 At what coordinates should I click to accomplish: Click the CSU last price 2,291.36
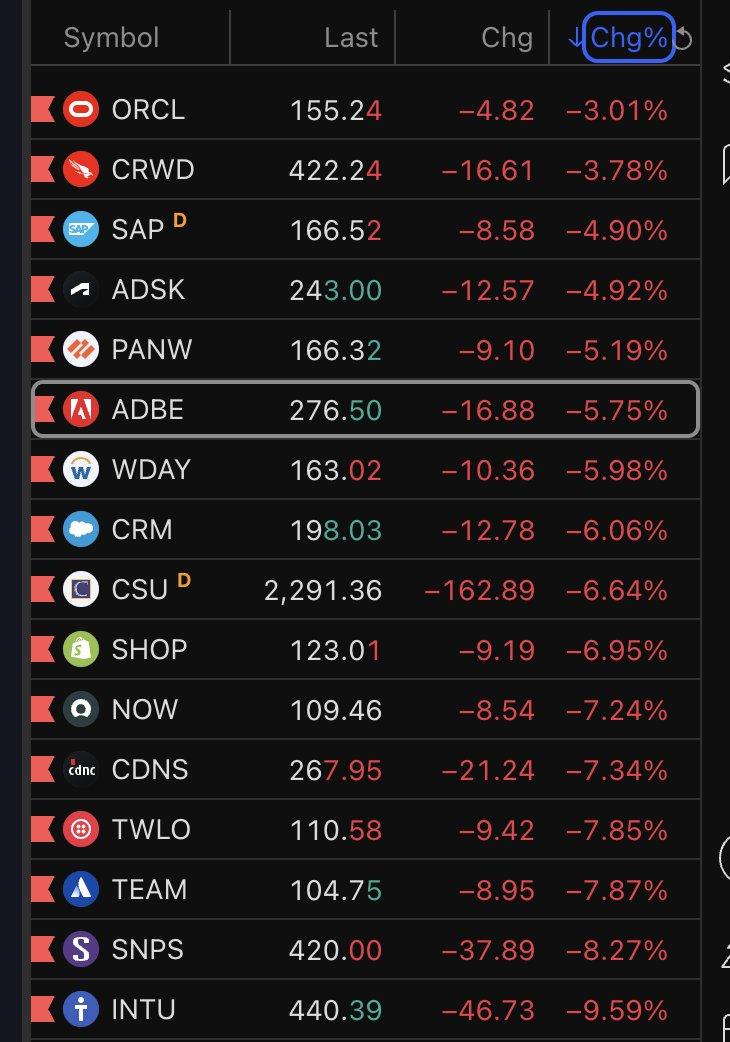tap(323, 589)
